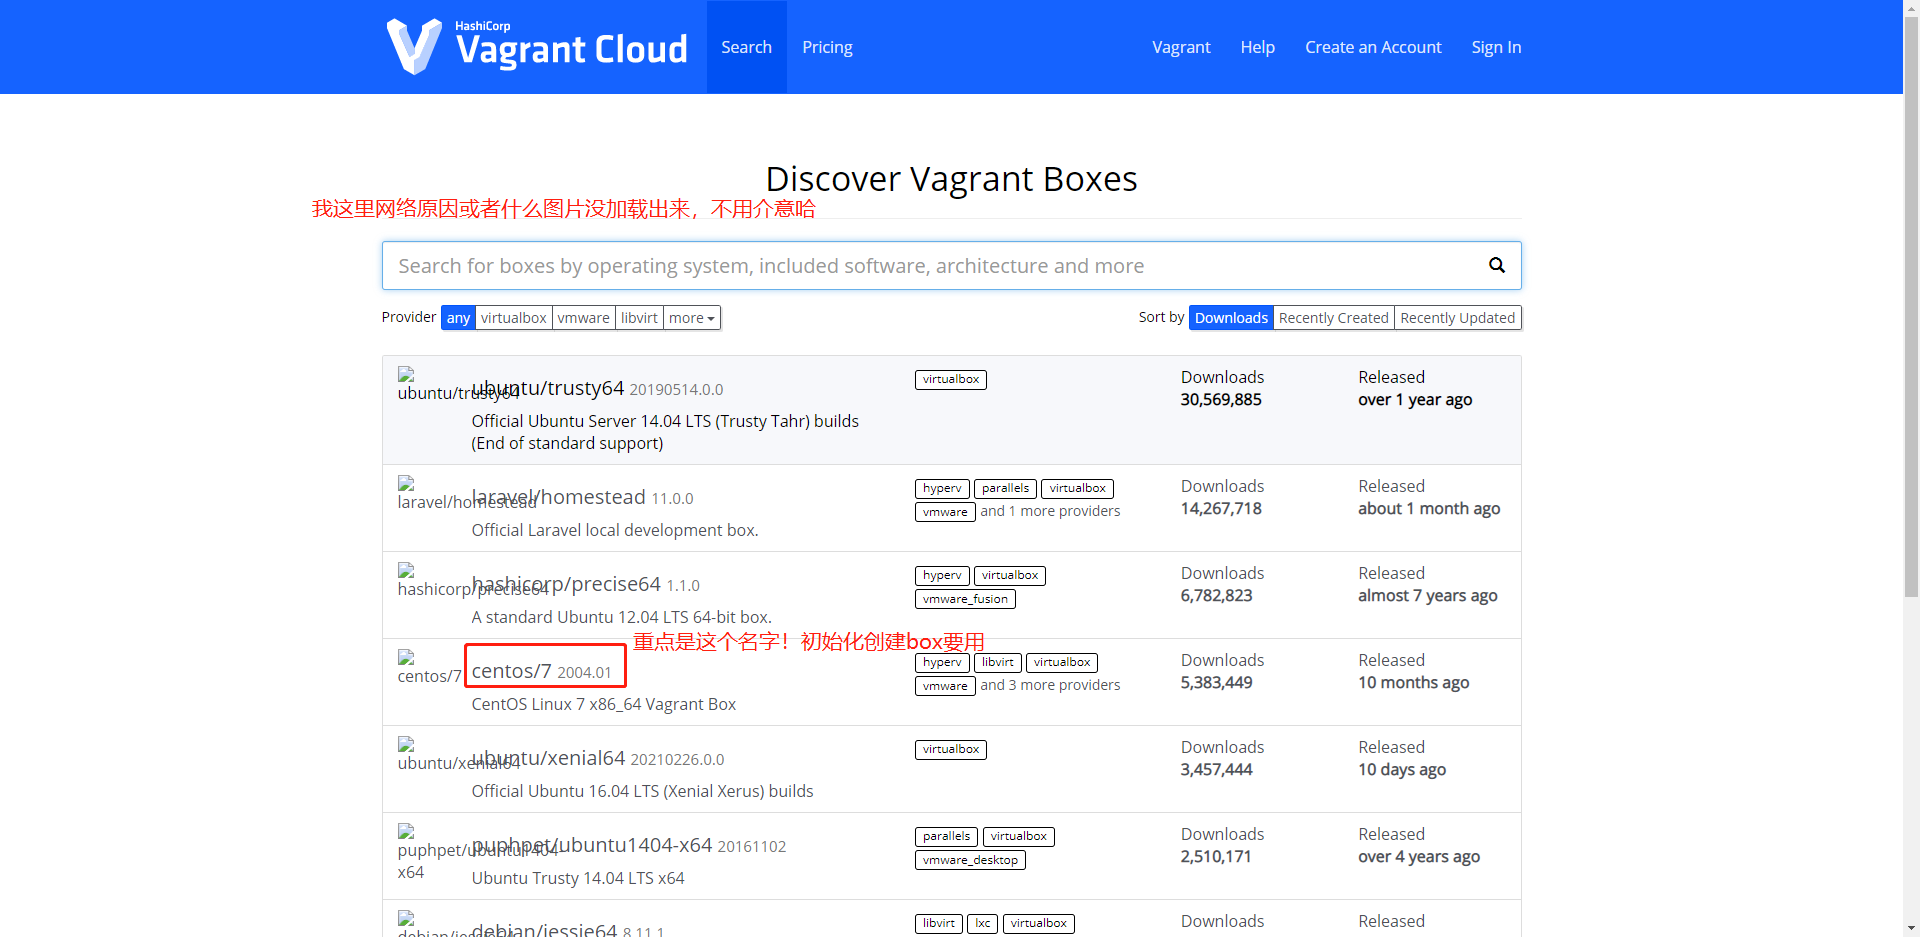Sort boxes by Recently Created

(1333, 317)
